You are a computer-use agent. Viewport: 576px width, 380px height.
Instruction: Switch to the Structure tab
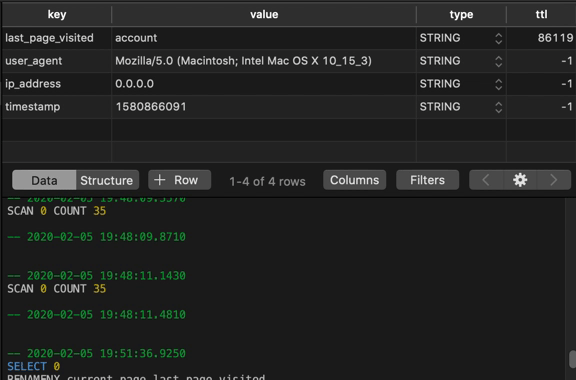107,180
